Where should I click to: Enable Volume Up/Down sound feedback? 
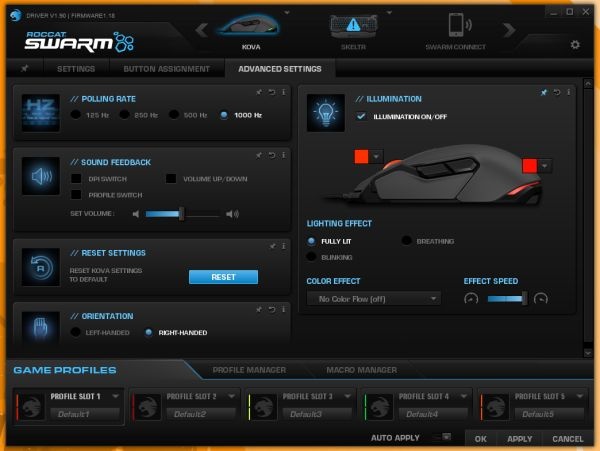point(171,179)
